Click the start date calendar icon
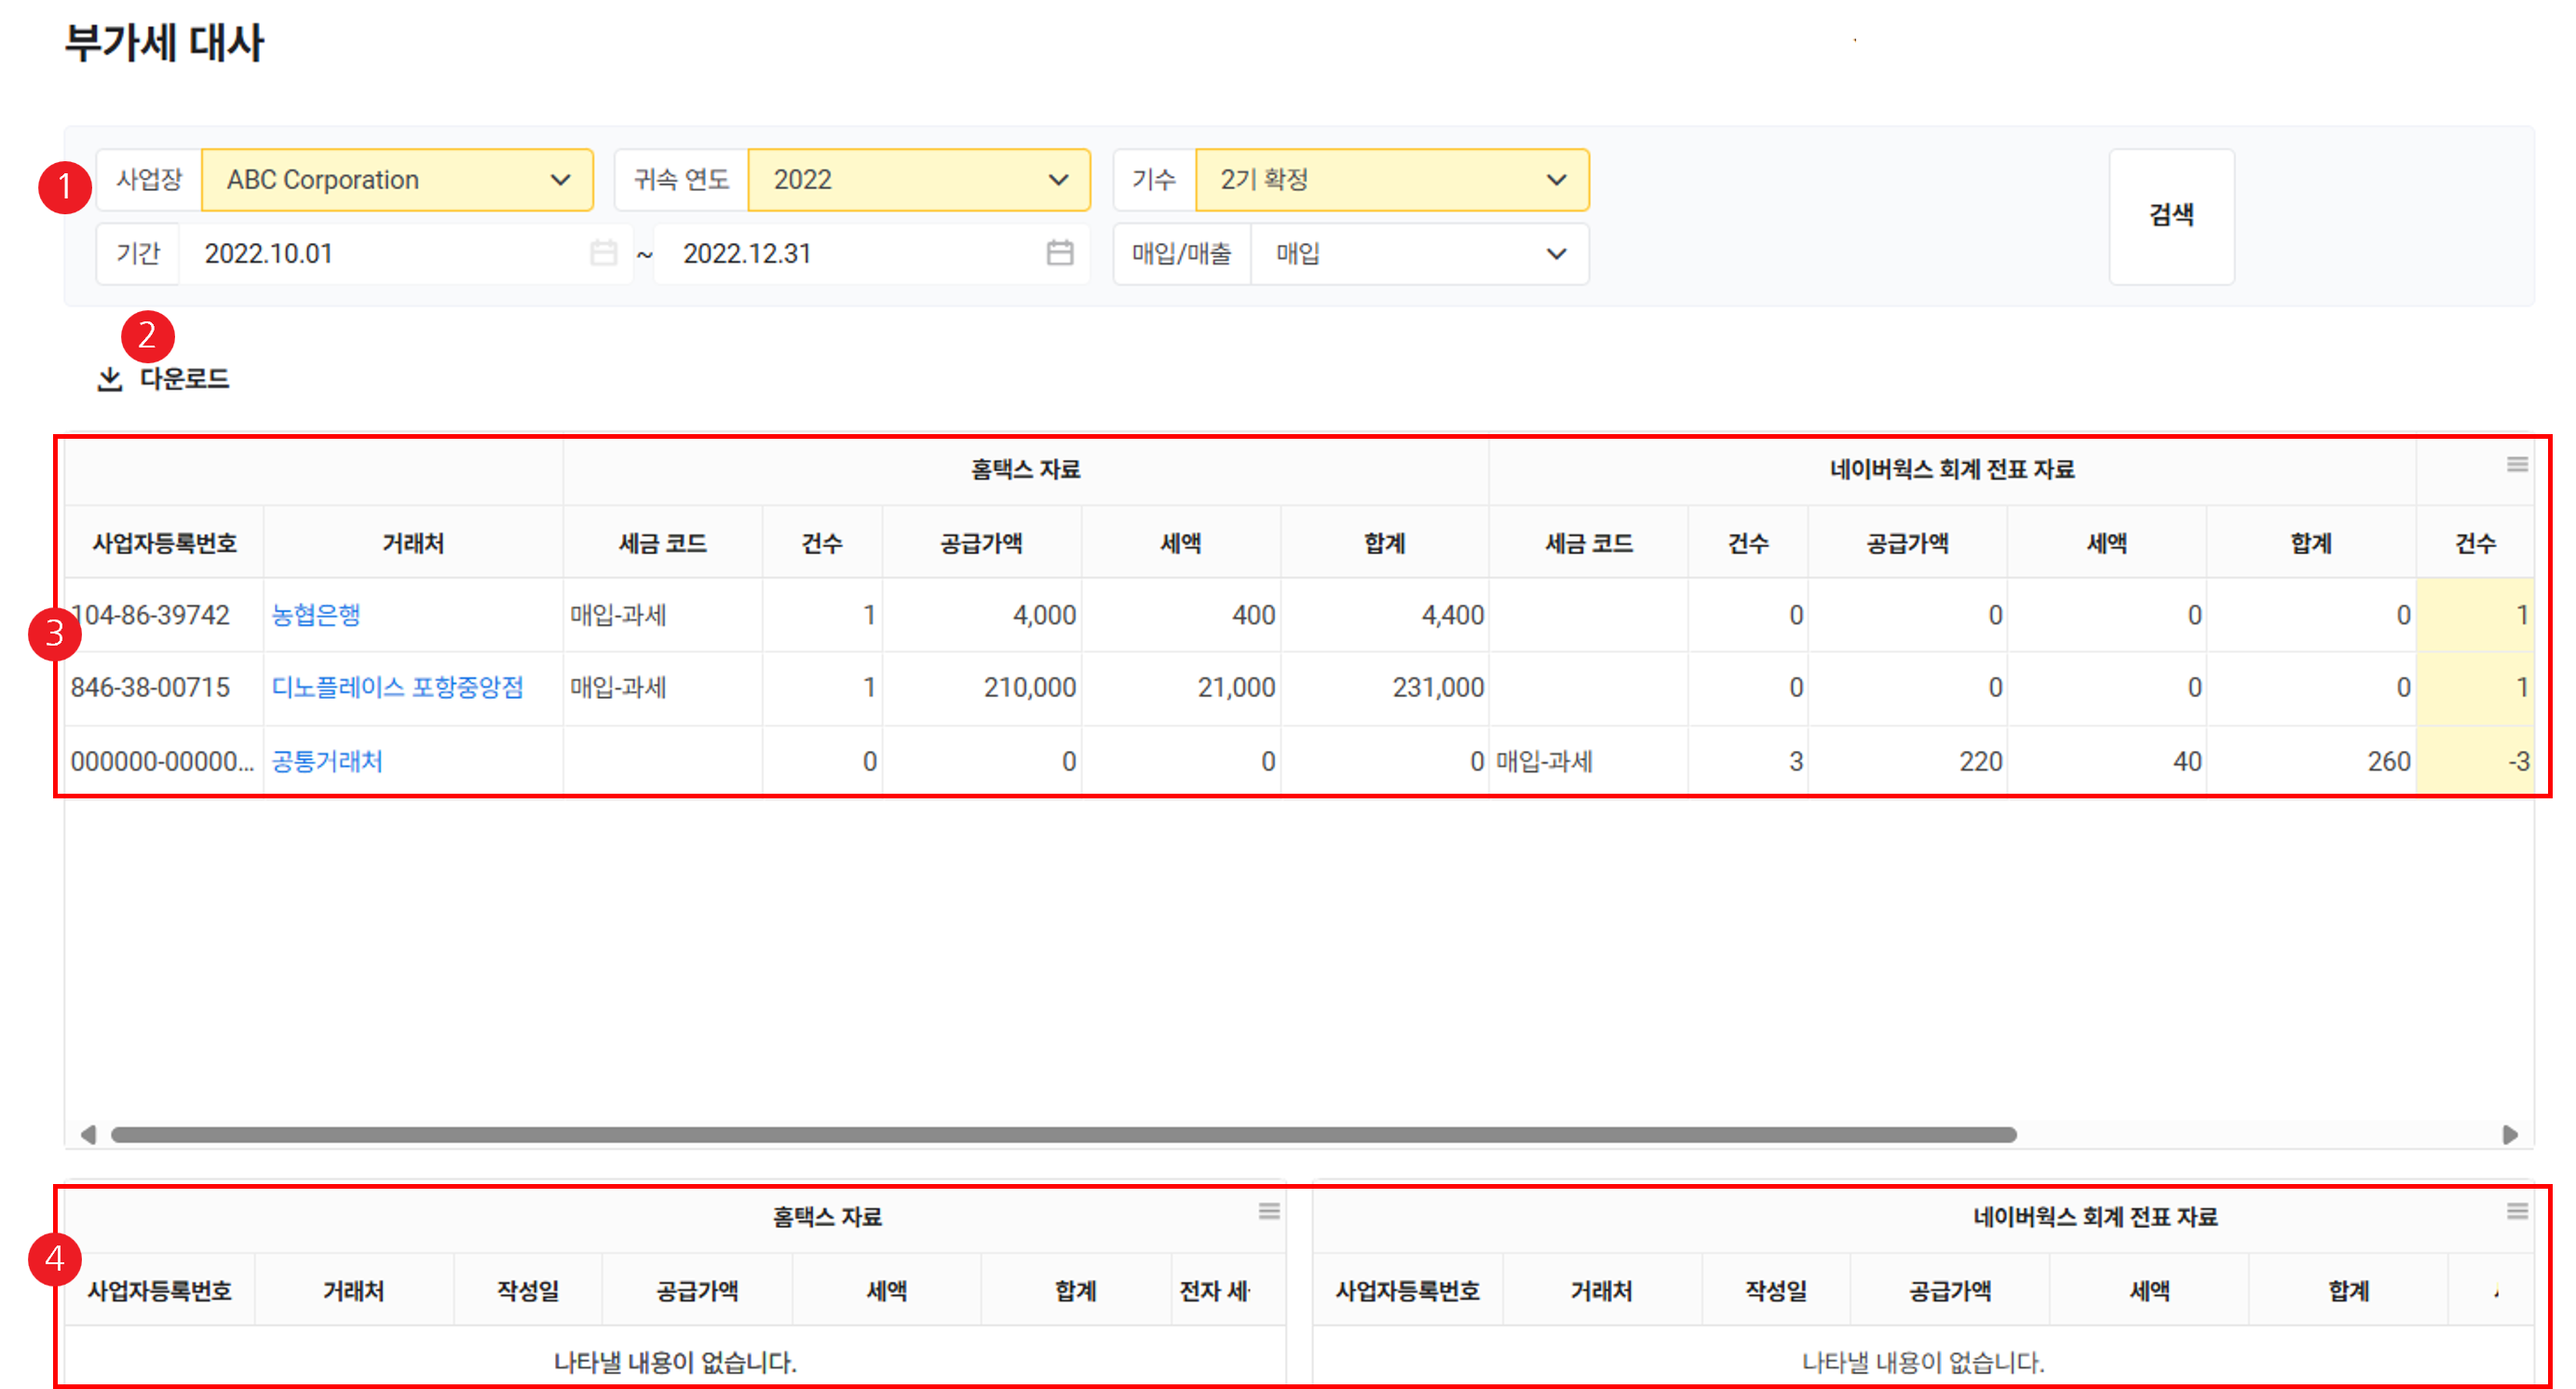 pyautogui.click(x=603, y=253)
